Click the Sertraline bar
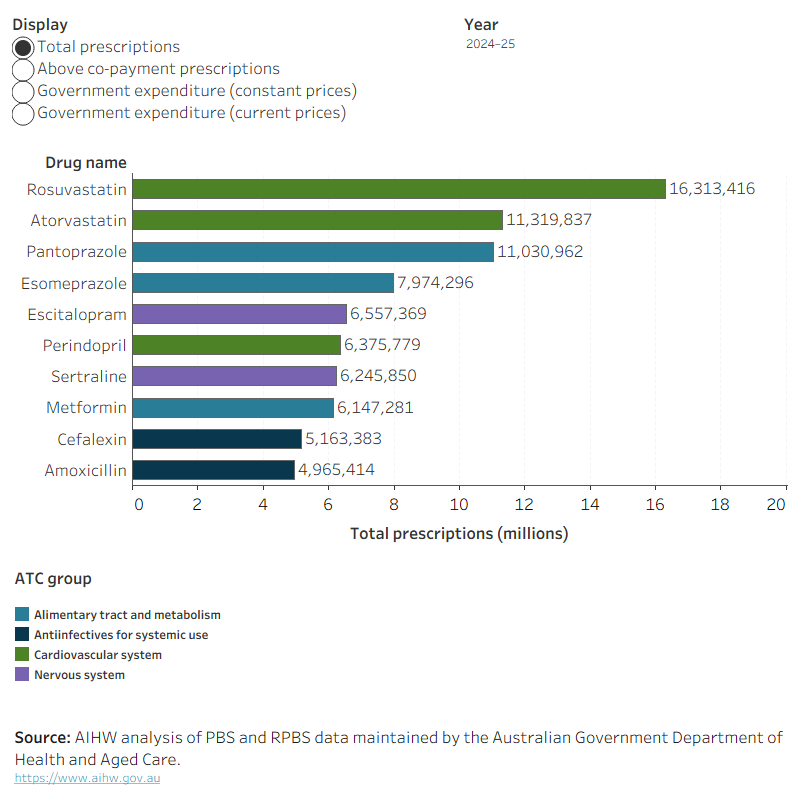Image resolution: width=800 pixels, height=800 pixels. (x=234, y=376)
